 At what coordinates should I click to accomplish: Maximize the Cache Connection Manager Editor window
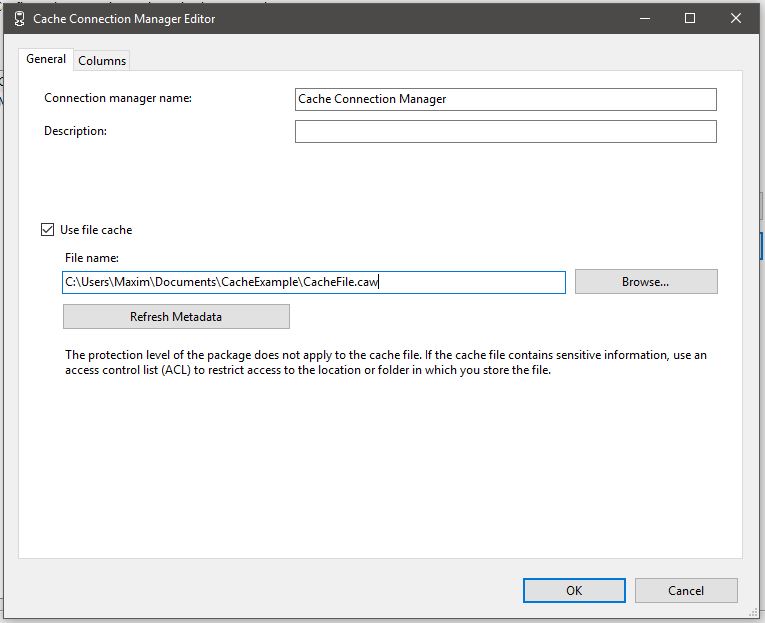[690, 19]
